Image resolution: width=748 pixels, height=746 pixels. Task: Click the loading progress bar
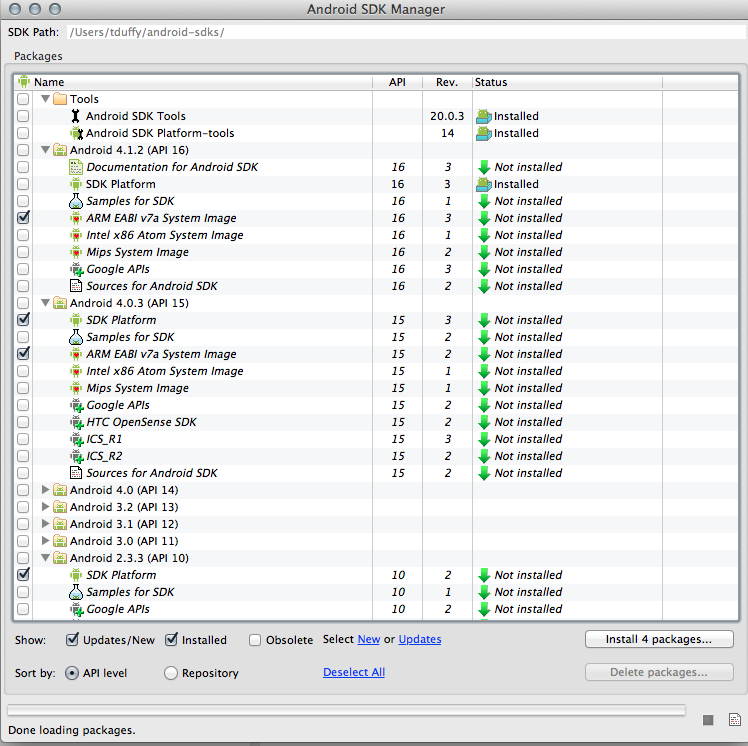(346, 710)
